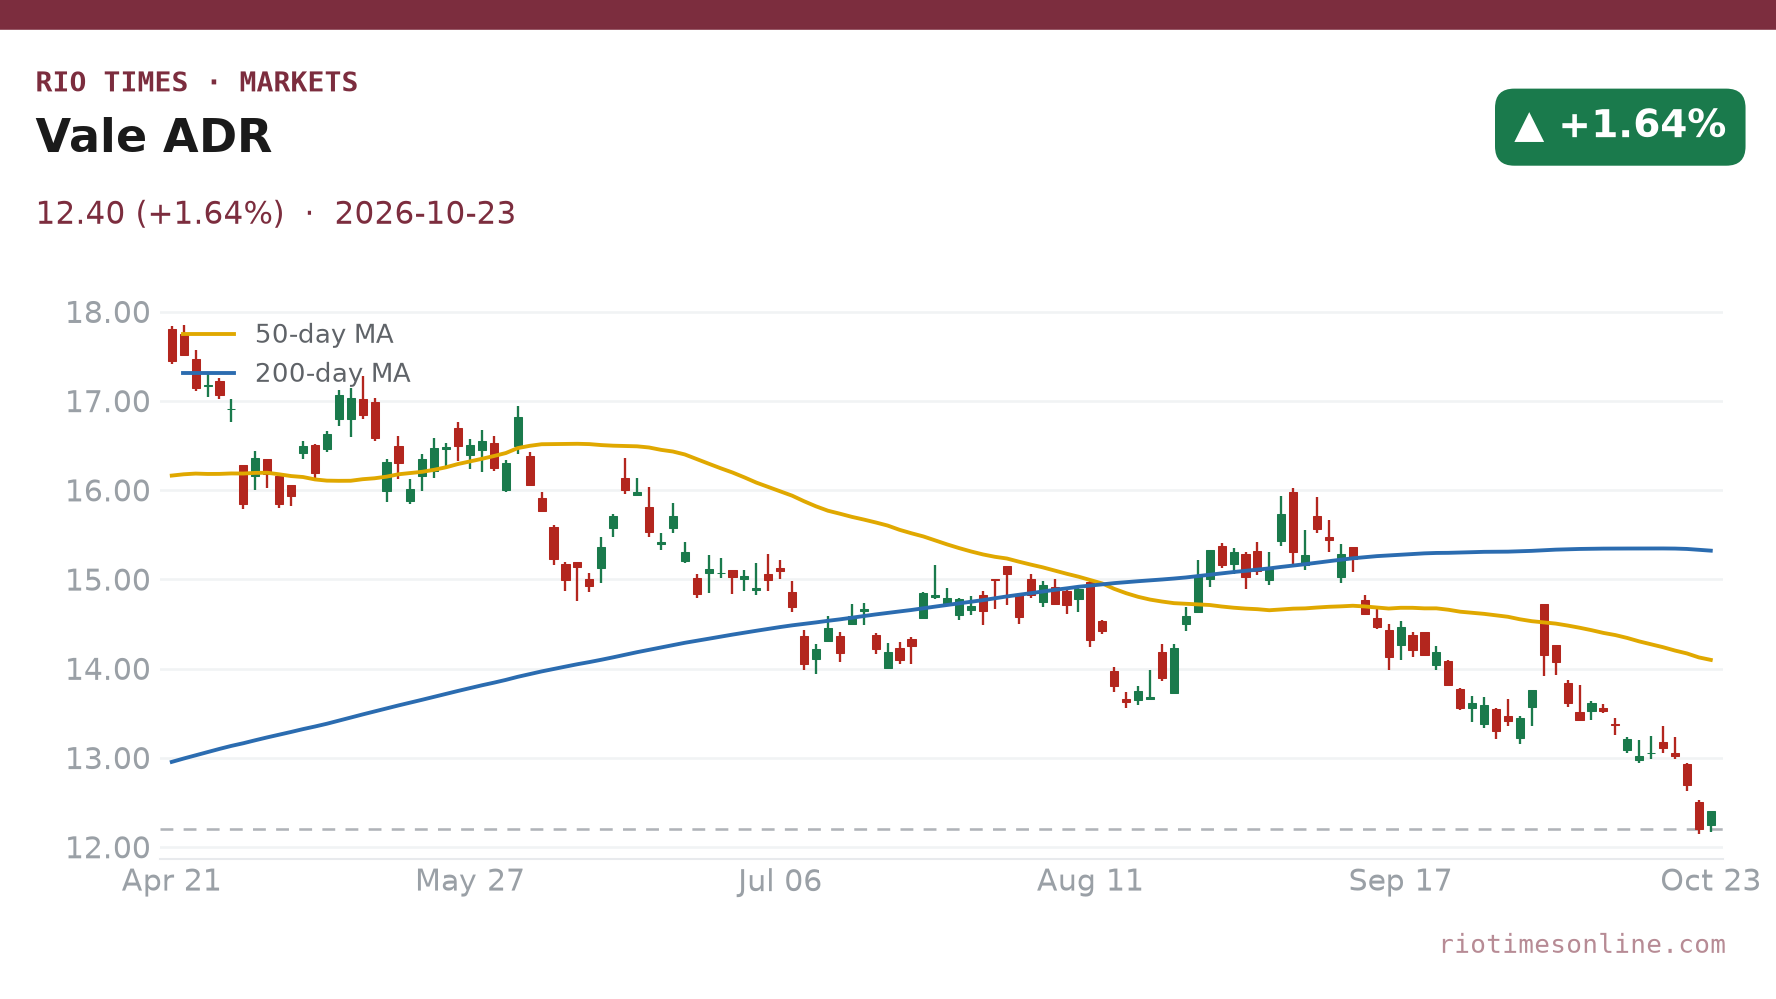1776x999 pixels.
Task: Click the May 27 x-axis date label
Action: (x=470, y=881)
